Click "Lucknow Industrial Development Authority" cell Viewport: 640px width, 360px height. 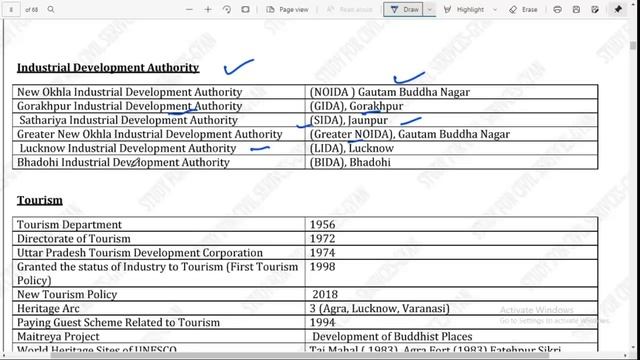pos(158,148)
